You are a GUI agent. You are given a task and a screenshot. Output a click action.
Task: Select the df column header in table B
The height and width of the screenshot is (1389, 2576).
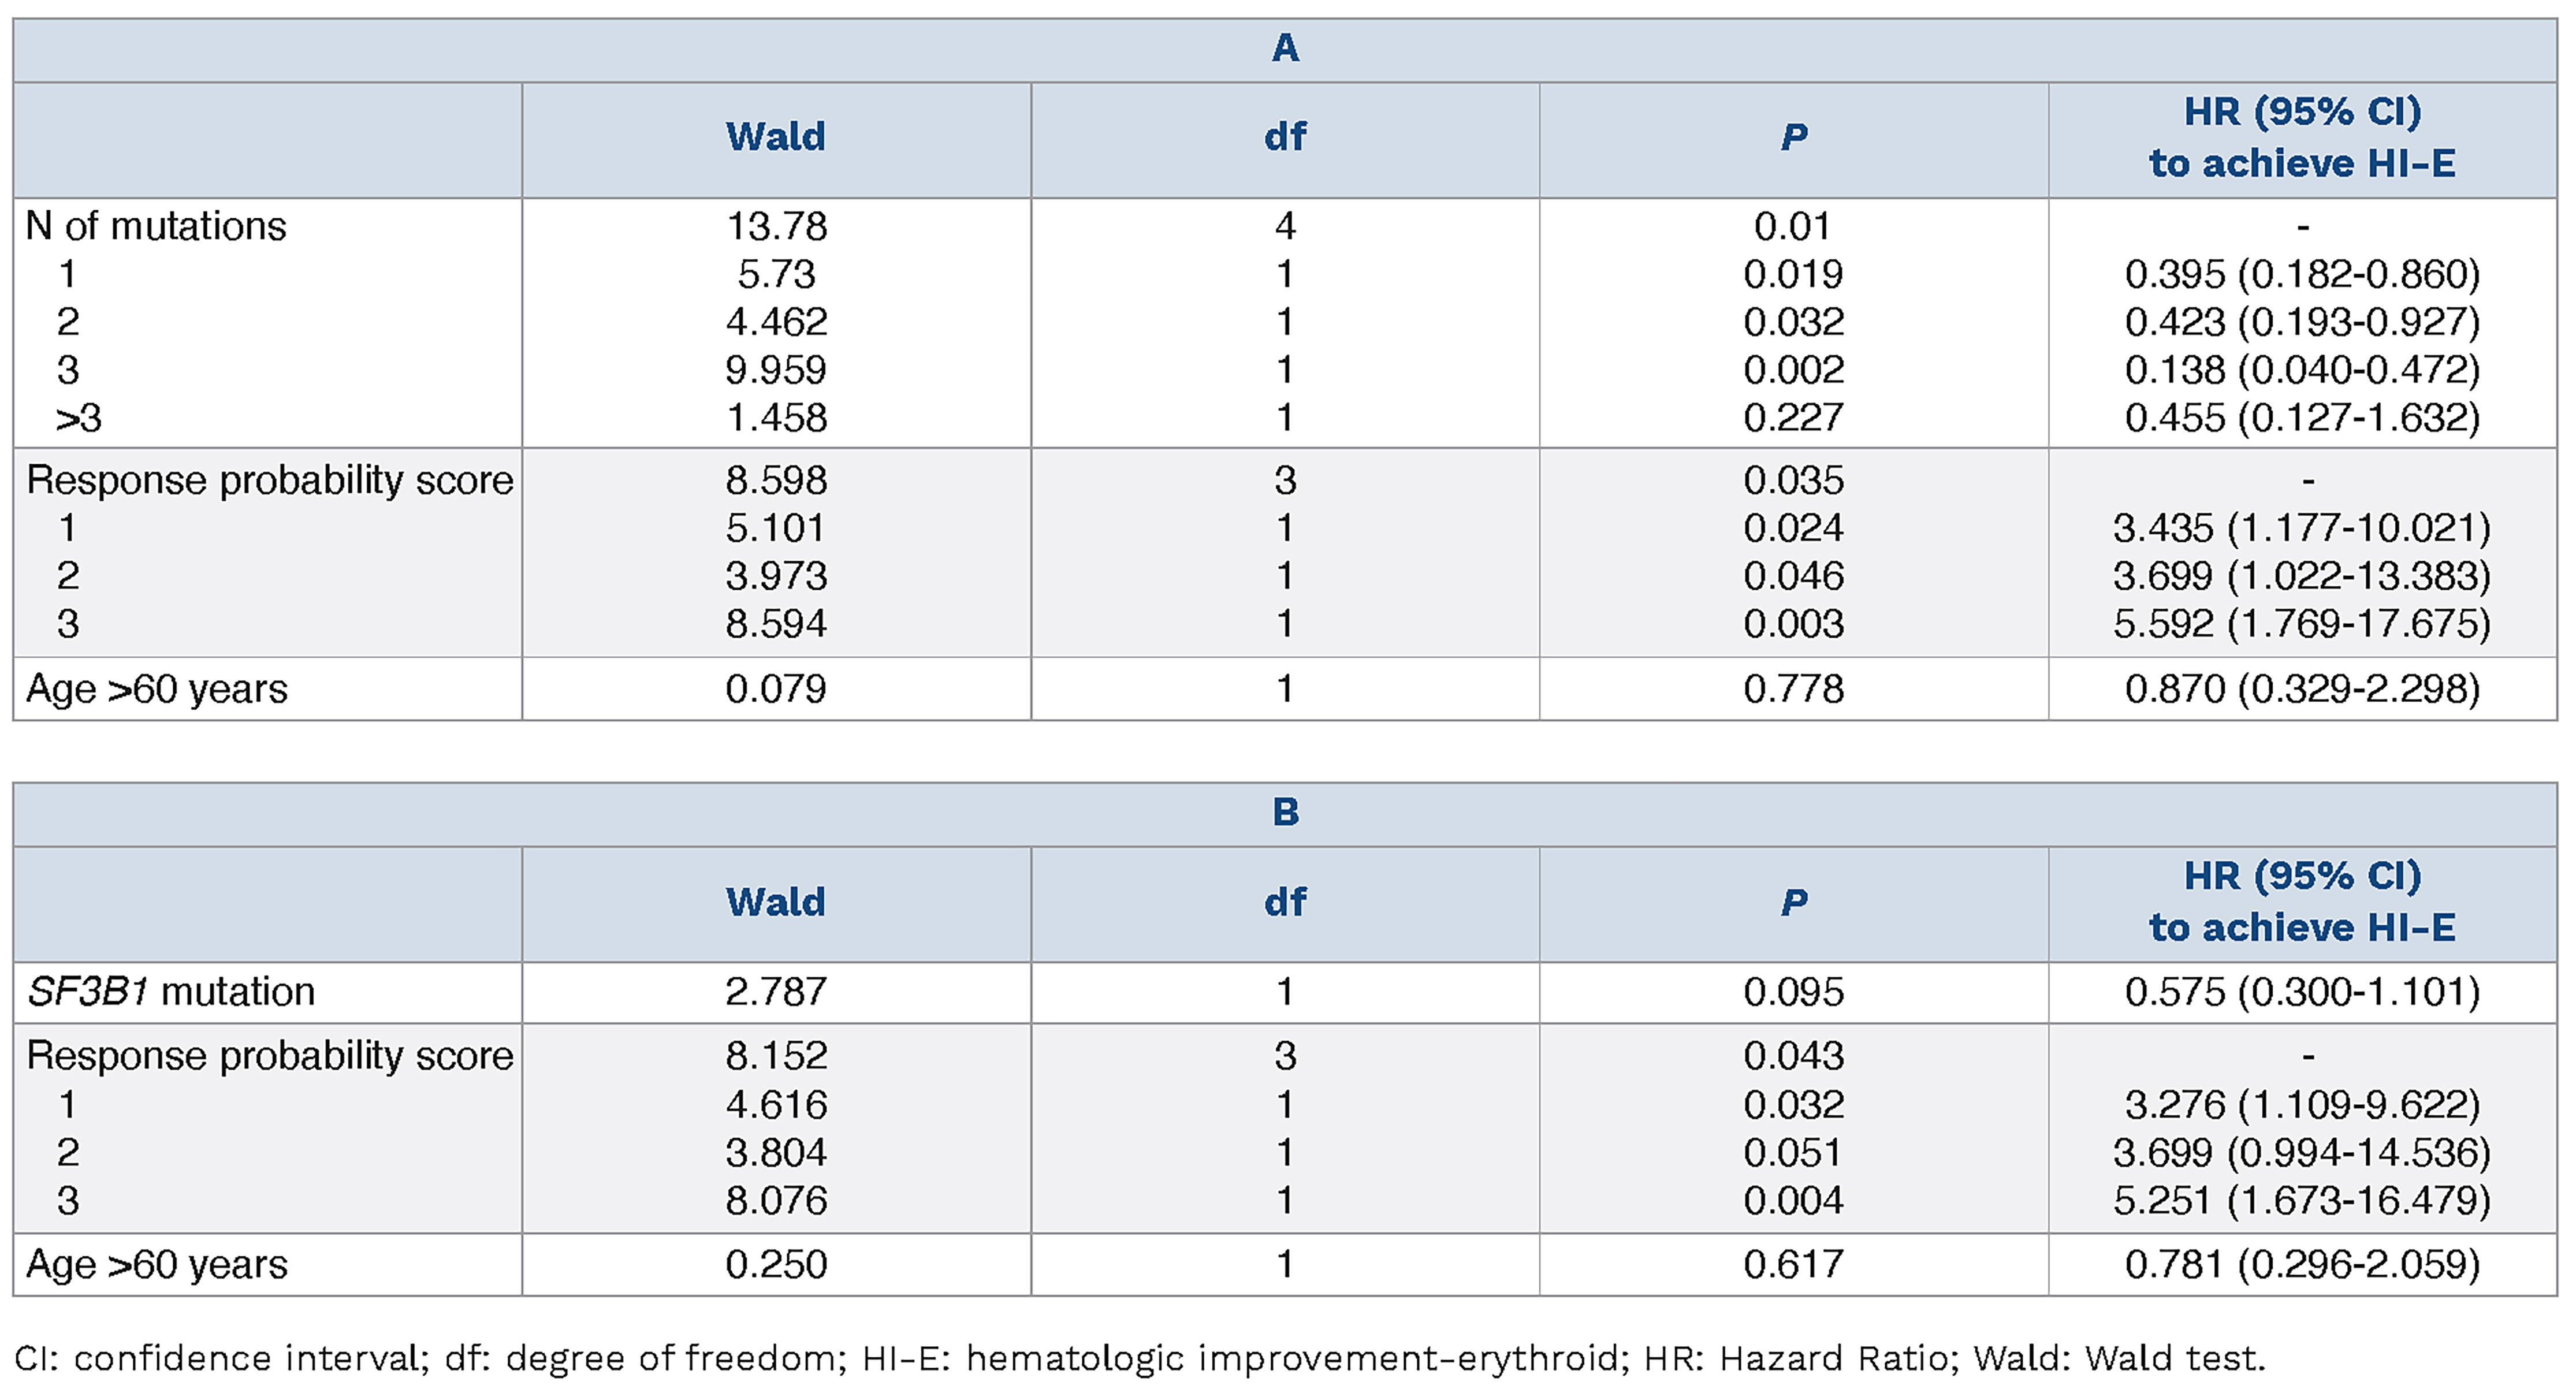pyautogui.click(x=1285, y=902)
